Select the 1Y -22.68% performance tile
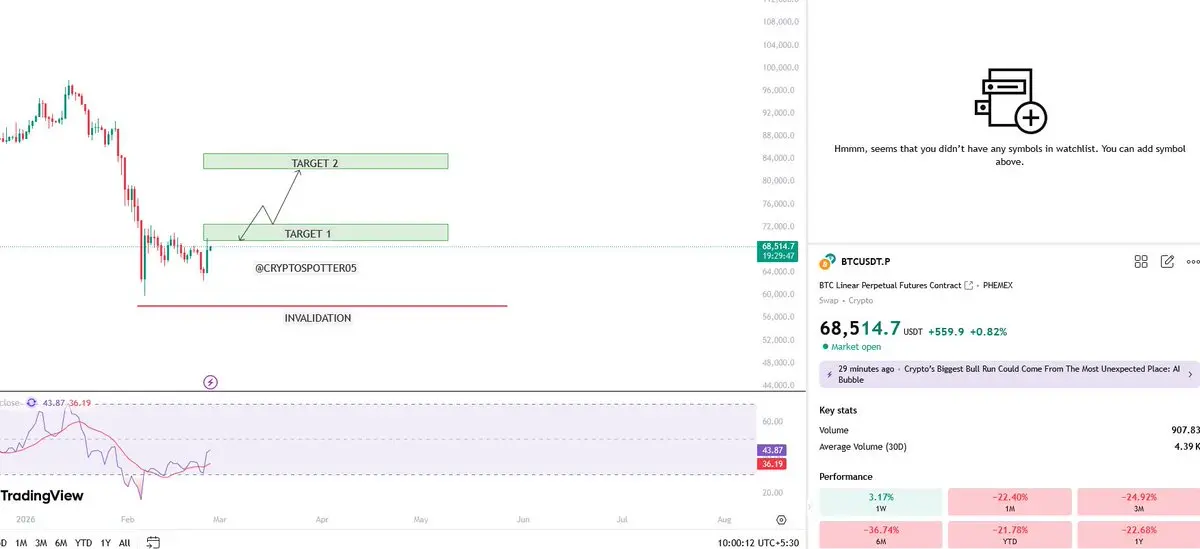The image size is (1200, 549). pos(1138,534)
